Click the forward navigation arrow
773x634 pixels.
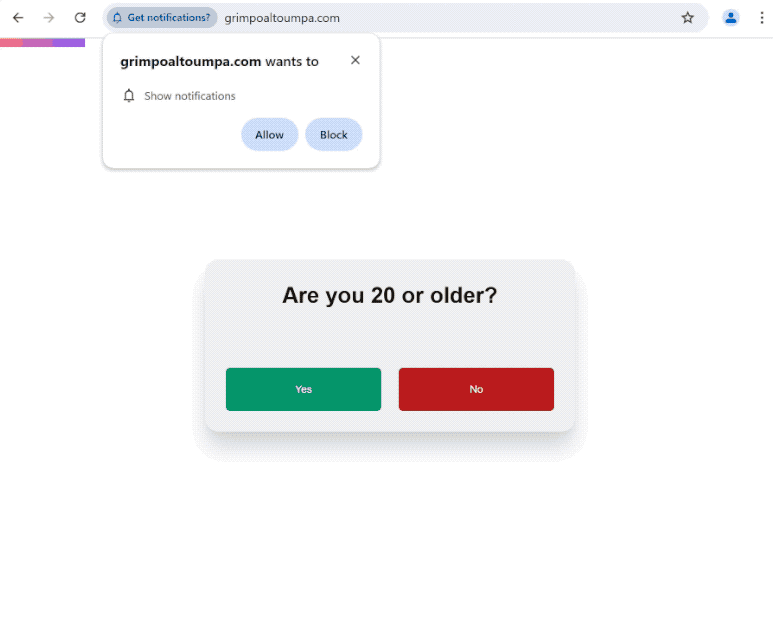click(x=49, y=18)
